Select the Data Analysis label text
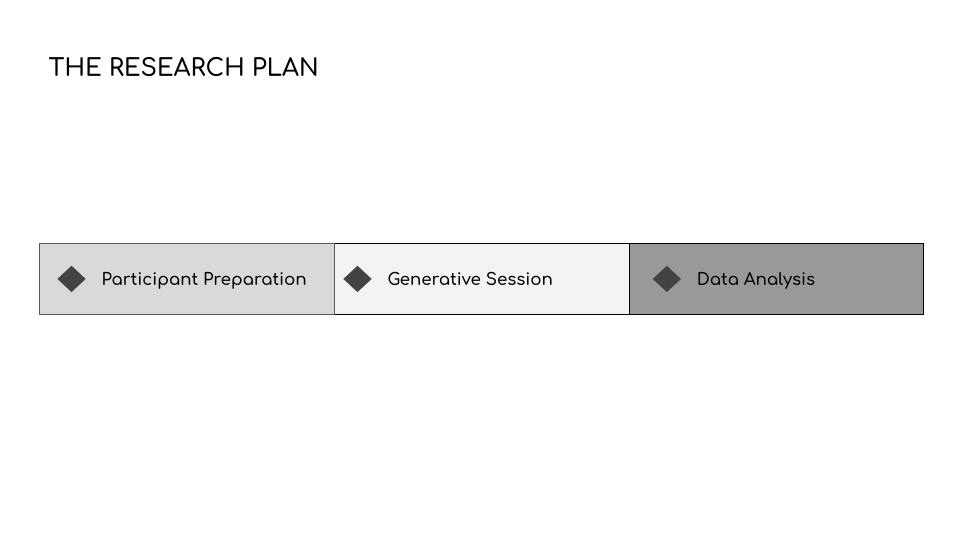The image size is (960, 540). (x=756, y=280)
